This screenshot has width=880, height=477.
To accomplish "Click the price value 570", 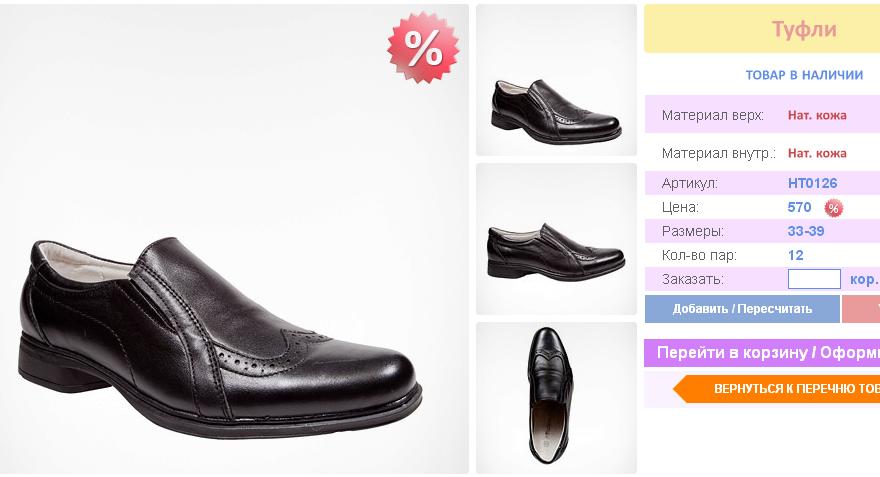I will [x=799, y=207].
